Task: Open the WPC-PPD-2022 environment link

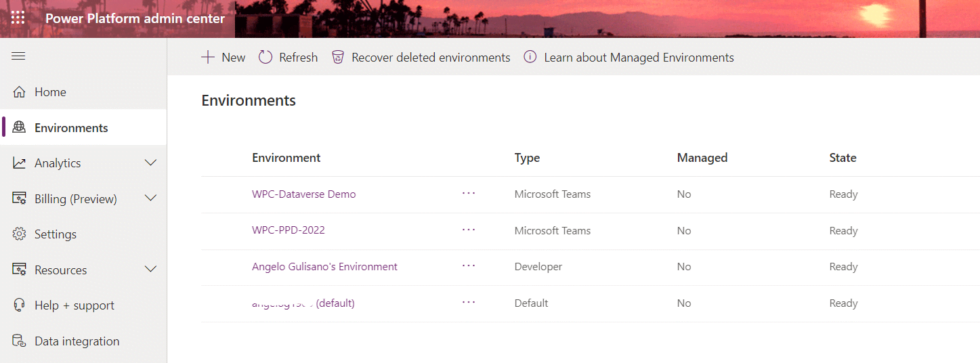Action: 288,231
